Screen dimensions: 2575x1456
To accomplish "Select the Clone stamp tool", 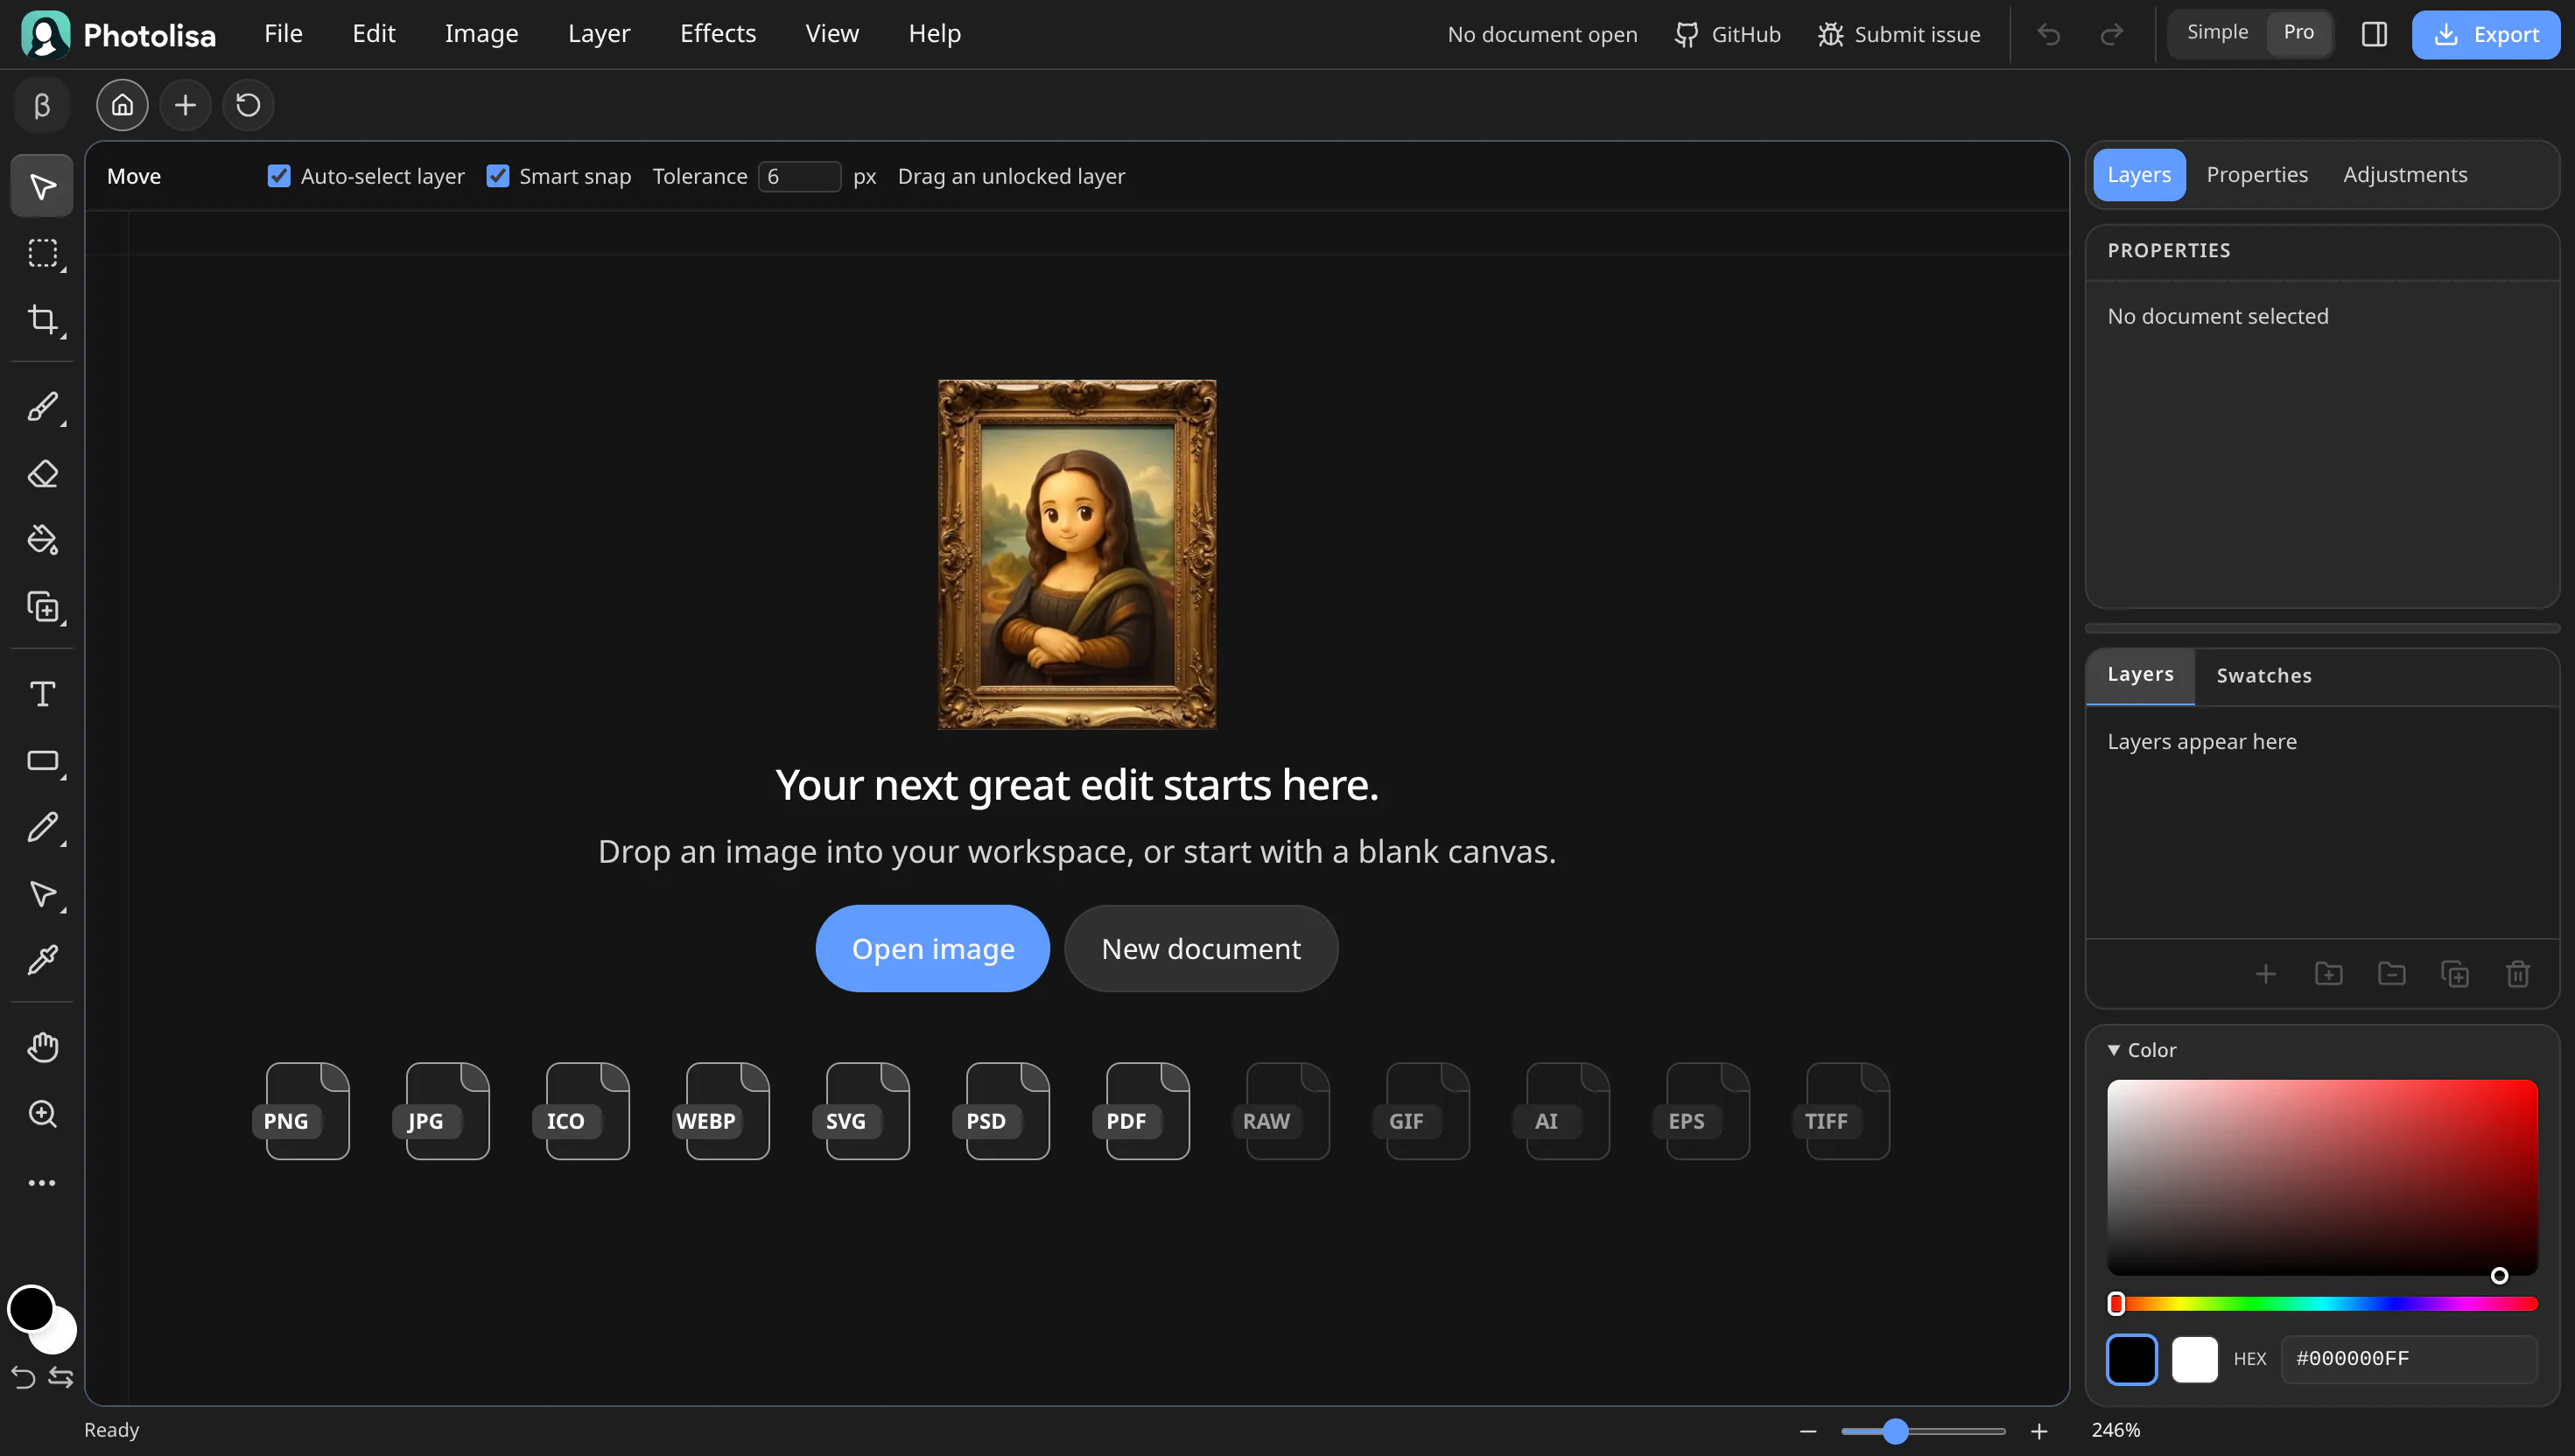I will (x=42, y=607).
